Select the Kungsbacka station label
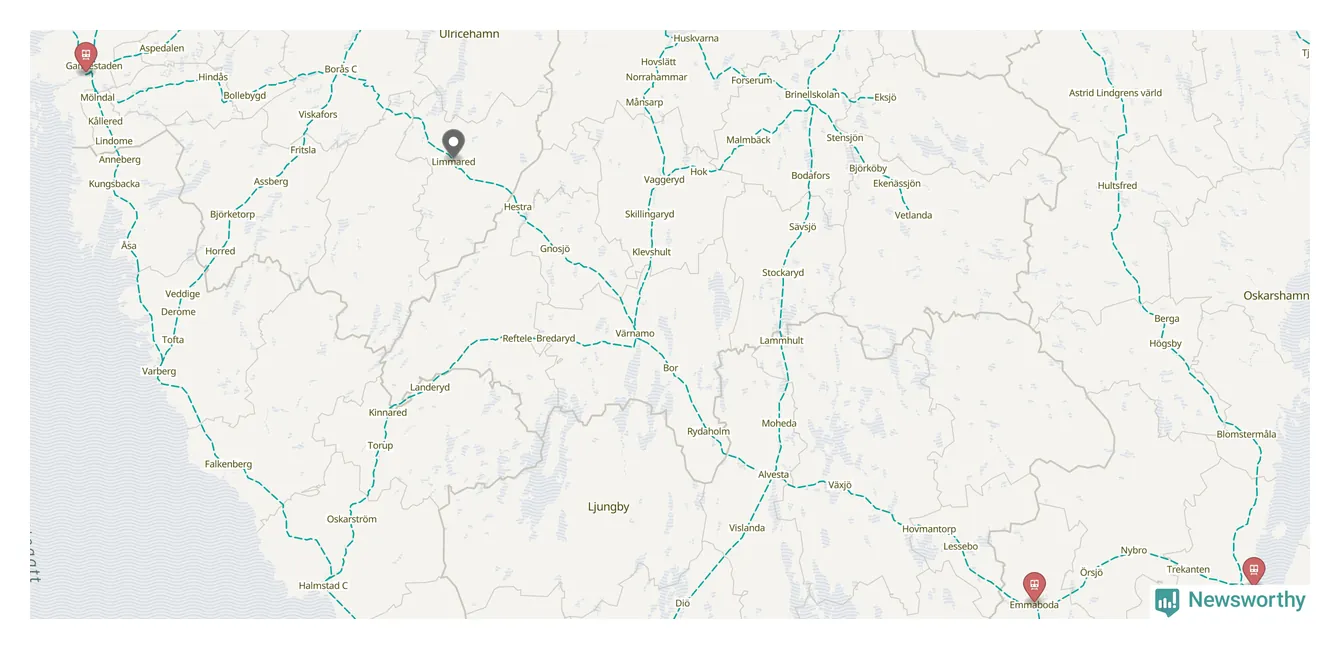Image resolution: width=1340 pixels, height=649 pixels. pos(114,184)
